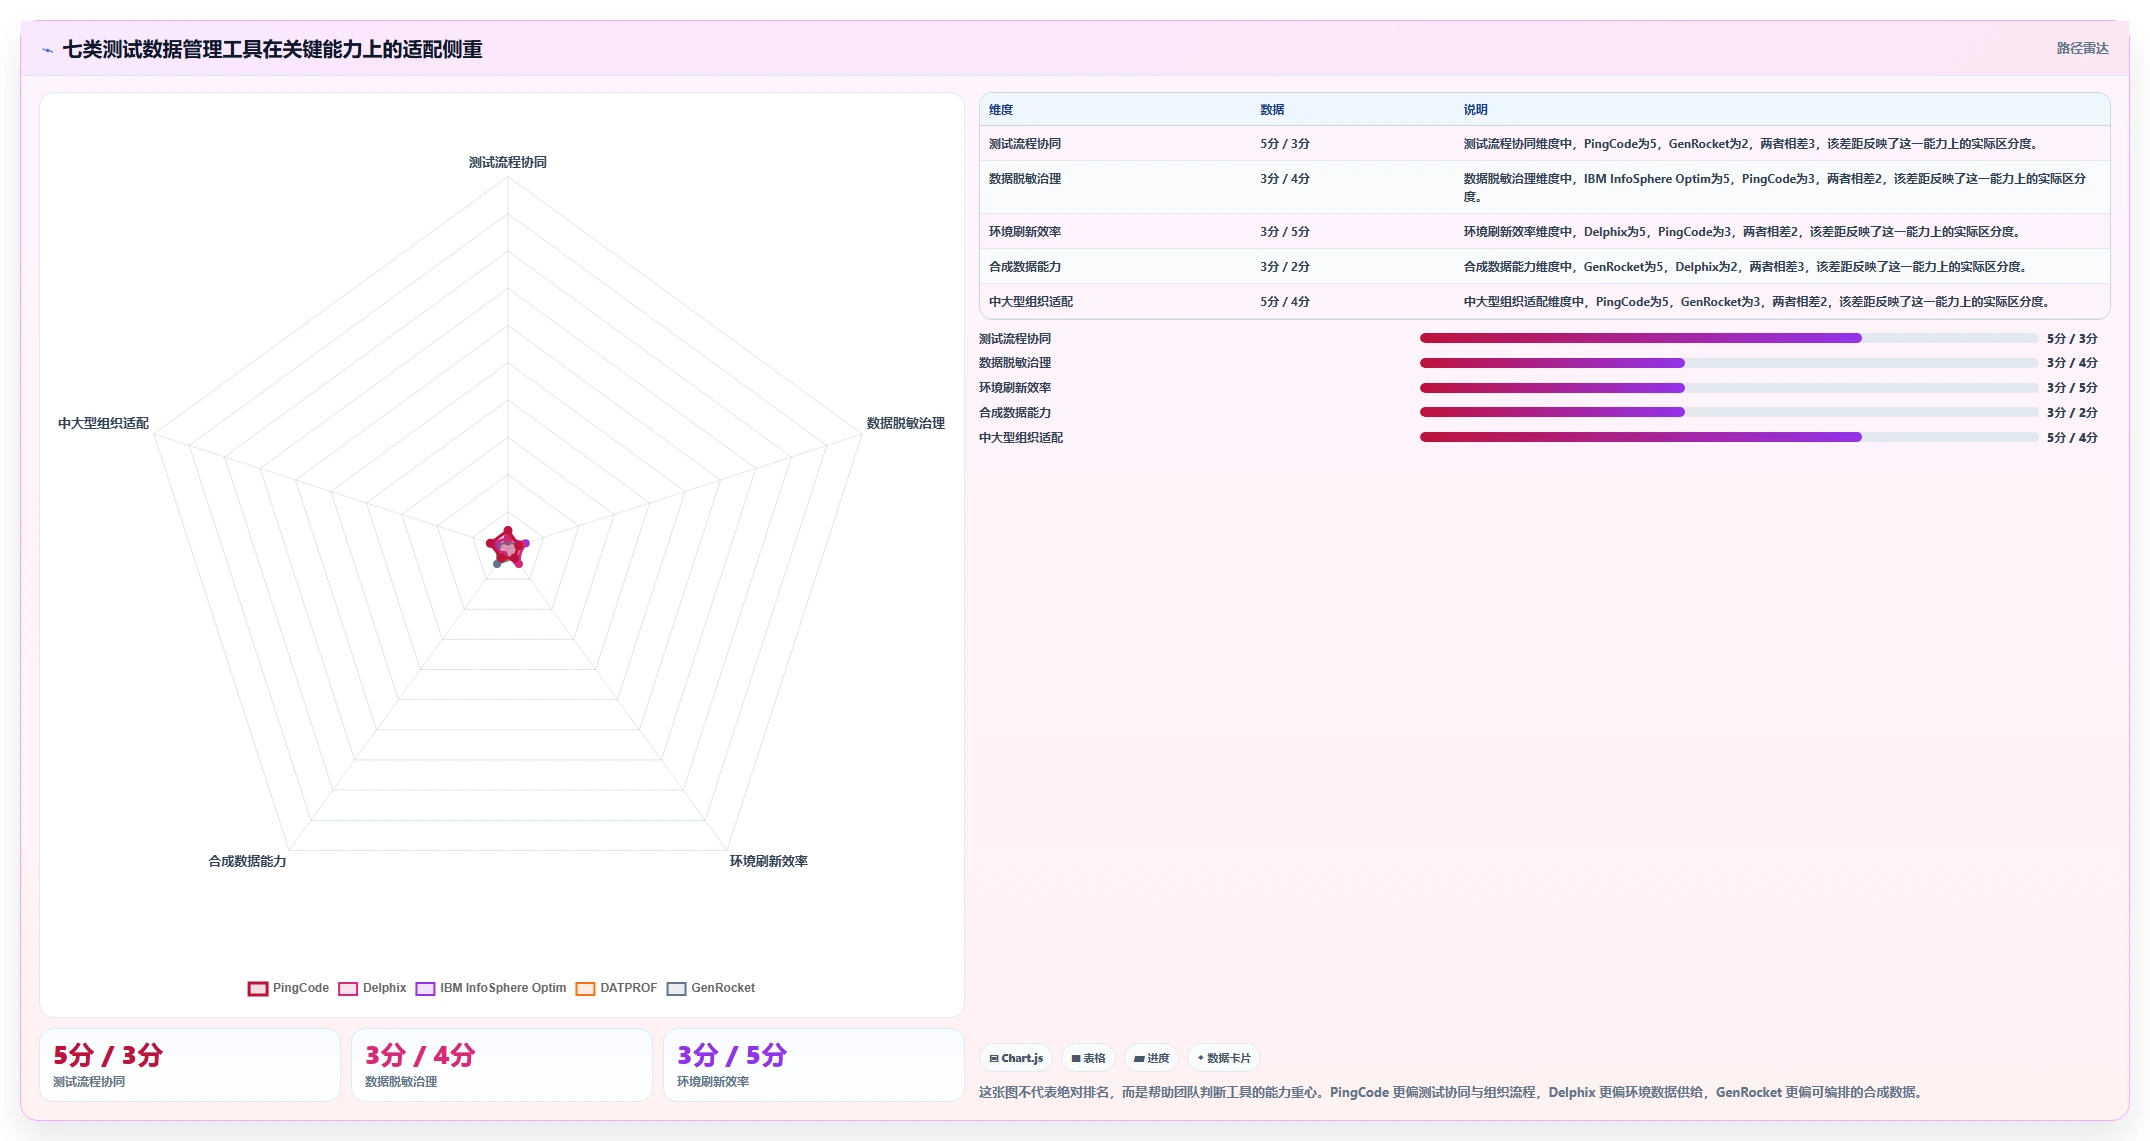Viewport: 2150px width, 1141px height.
Task: Click the chart title 七类测试数据管理工具
Action: (272, 50)
